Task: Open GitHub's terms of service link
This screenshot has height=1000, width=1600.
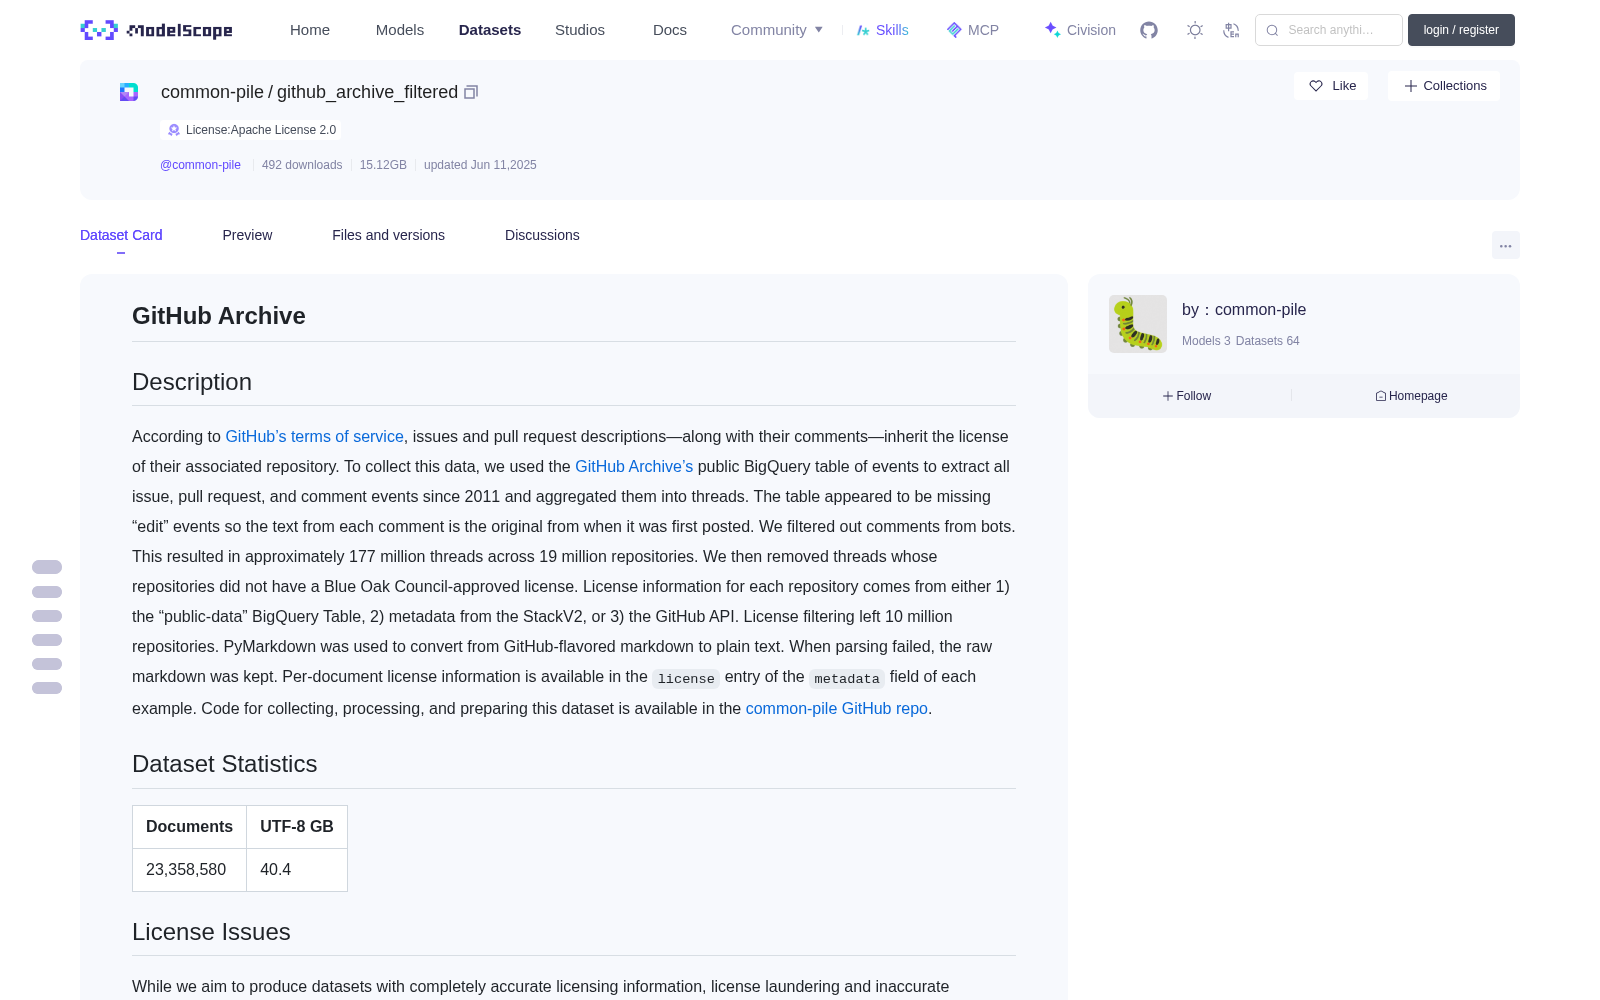Action: click(x=314, y=436)
